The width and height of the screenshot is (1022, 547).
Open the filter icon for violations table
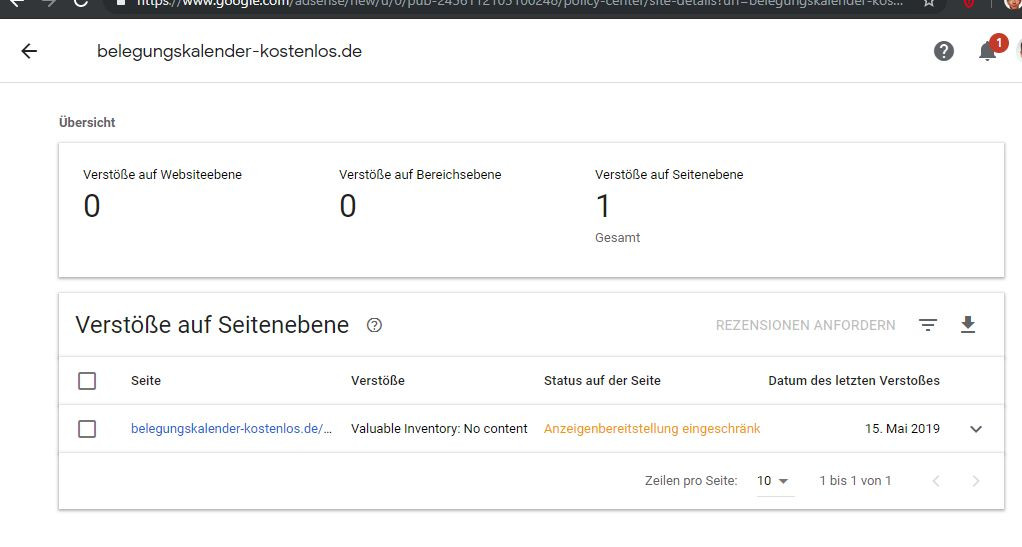point(928,325)
